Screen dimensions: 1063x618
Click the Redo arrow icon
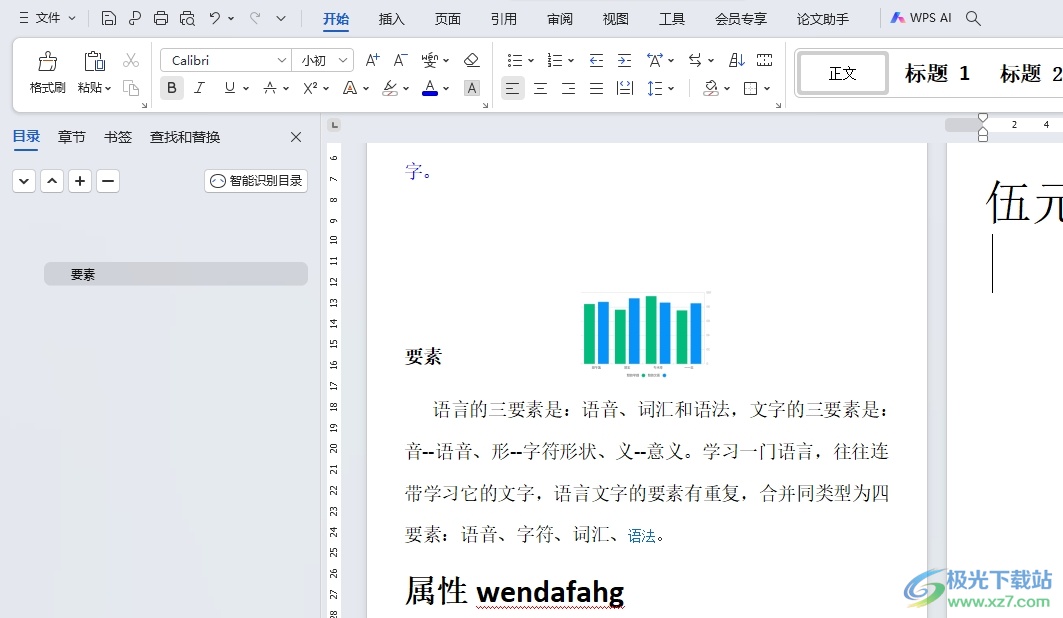[x=255, y=18]
